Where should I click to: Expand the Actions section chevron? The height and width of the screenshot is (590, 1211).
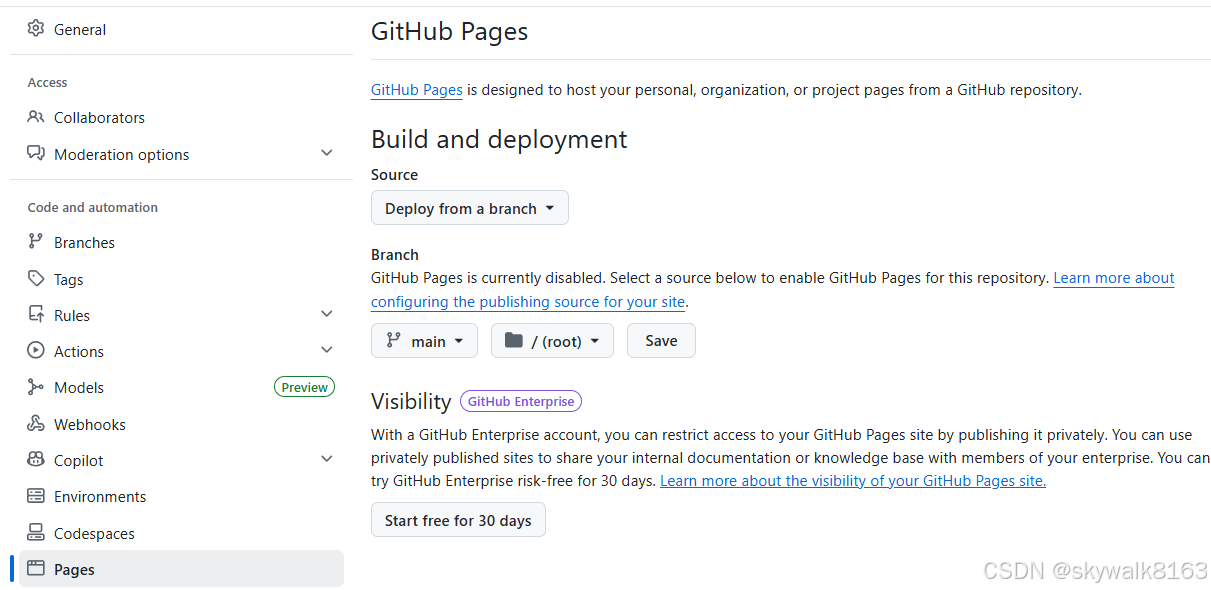pyautogui.click(x=326, y=350)
